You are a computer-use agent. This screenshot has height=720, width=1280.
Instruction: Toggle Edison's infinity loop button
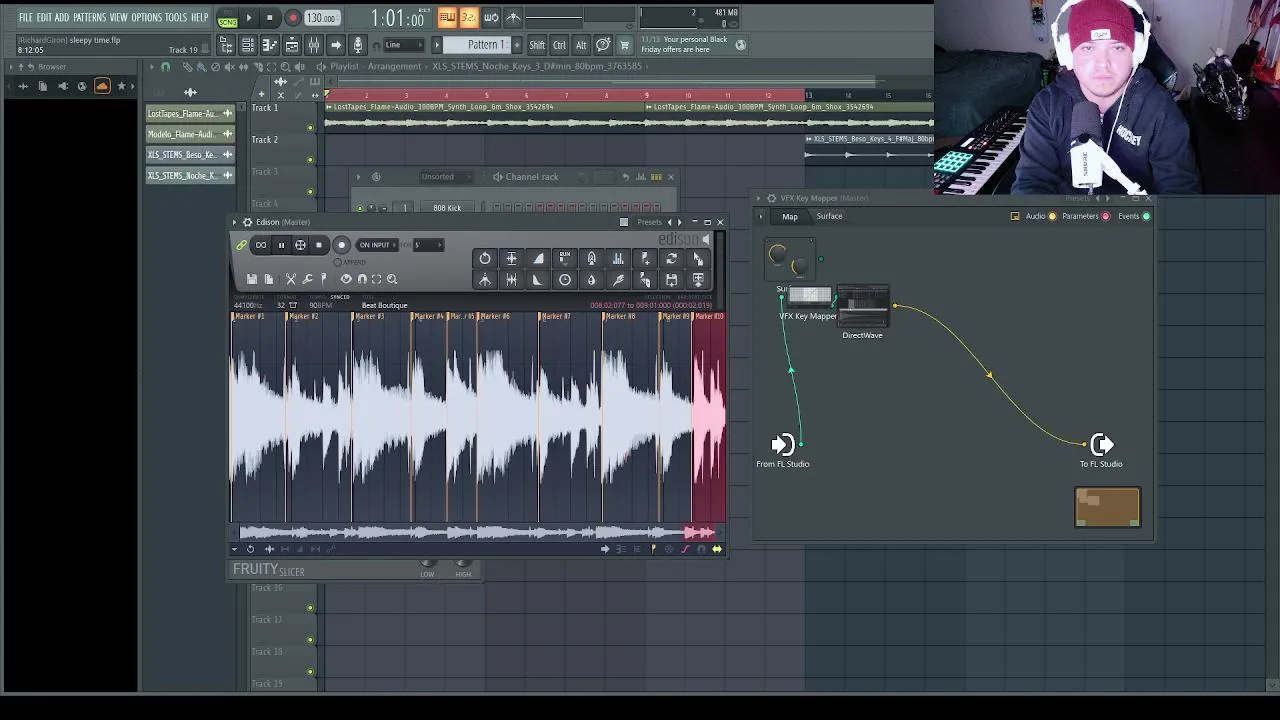pos(261,245)
